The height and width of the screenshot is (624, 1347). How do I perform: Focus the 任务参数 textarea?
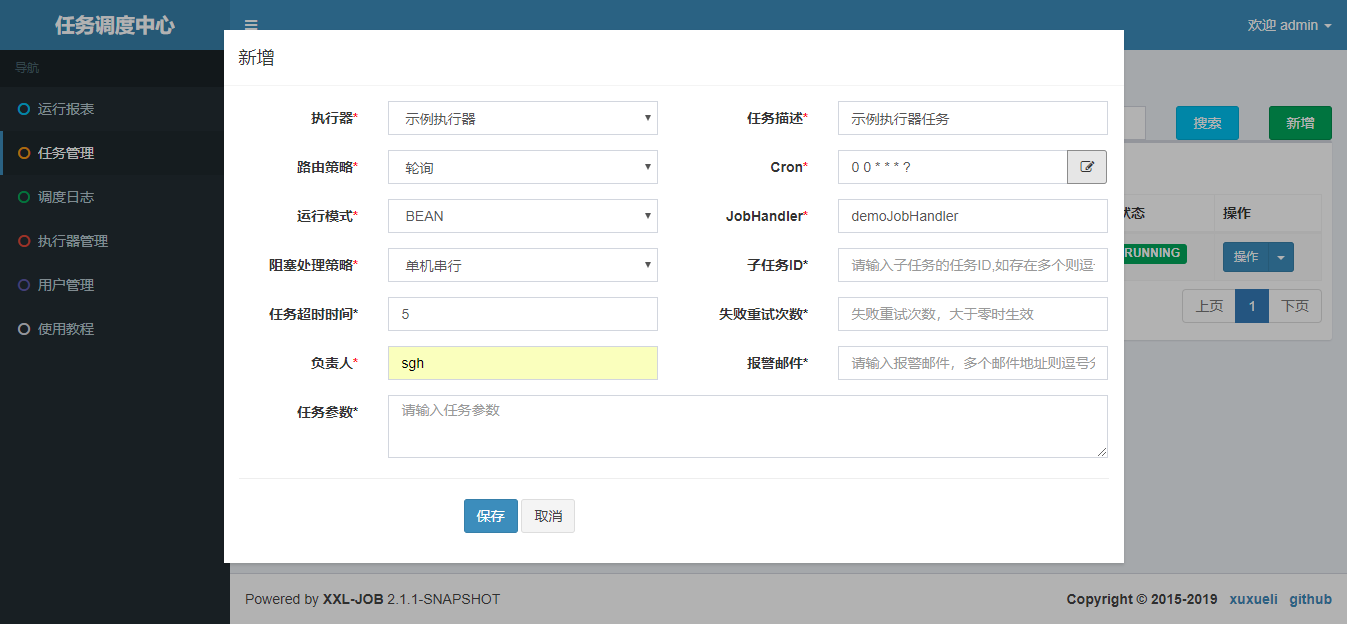click(x=748, y=426)
